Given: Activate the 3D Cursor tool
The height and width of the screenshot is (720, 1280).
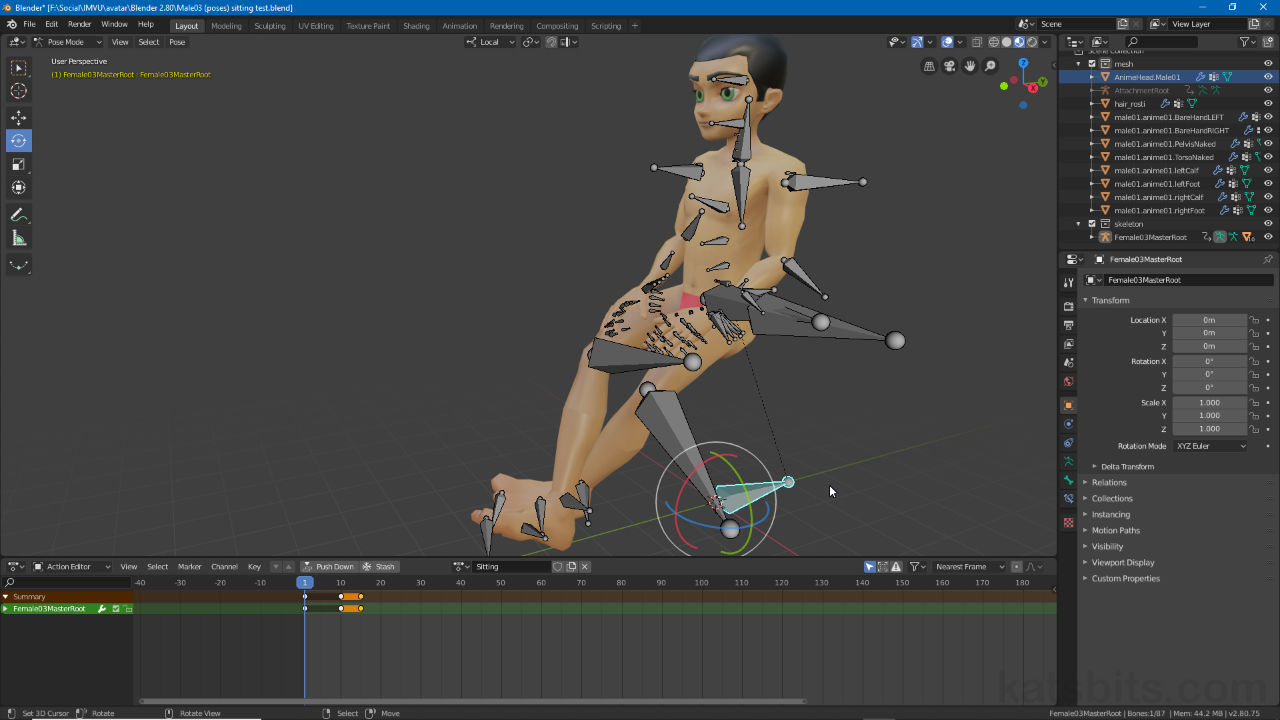Looking at the screenshot, I should [19, 91].
